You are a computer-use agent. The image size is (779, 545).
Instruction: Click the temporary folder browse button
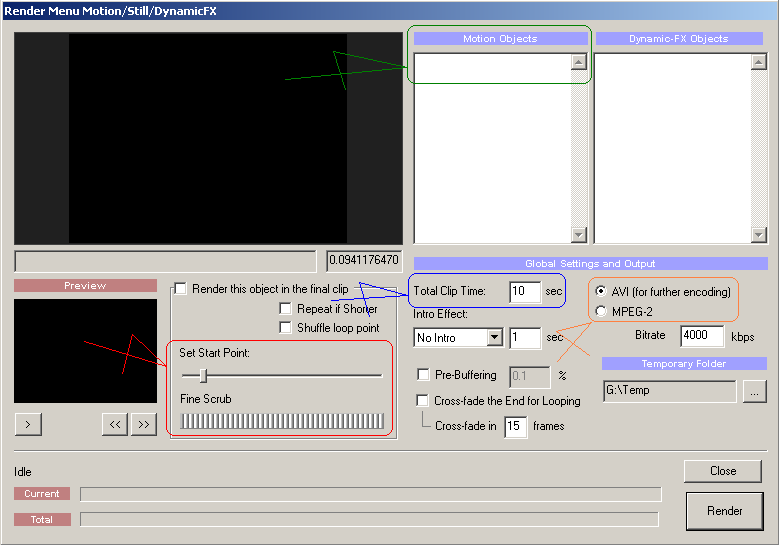click(755, 392)
